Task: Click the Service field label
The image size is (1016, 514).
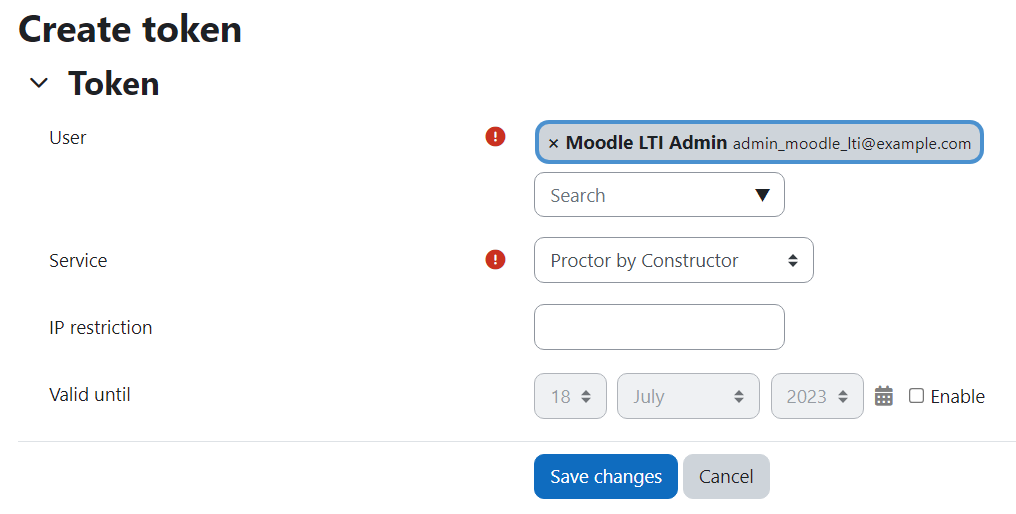Action: pos(78,260)
